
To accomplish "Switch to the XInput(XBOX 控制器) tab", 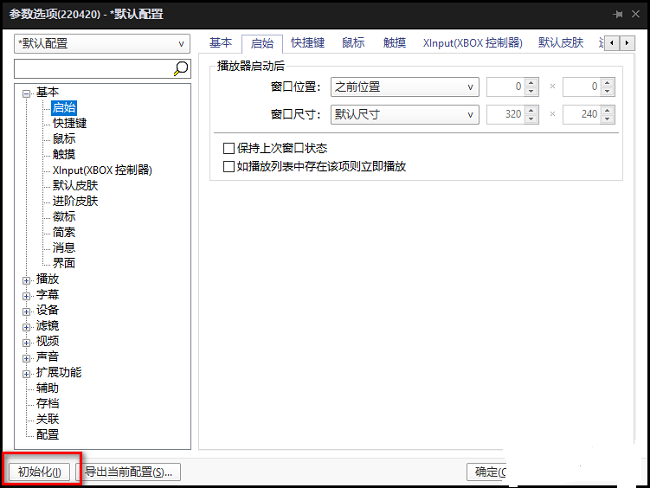I will (x=472, y=43).
